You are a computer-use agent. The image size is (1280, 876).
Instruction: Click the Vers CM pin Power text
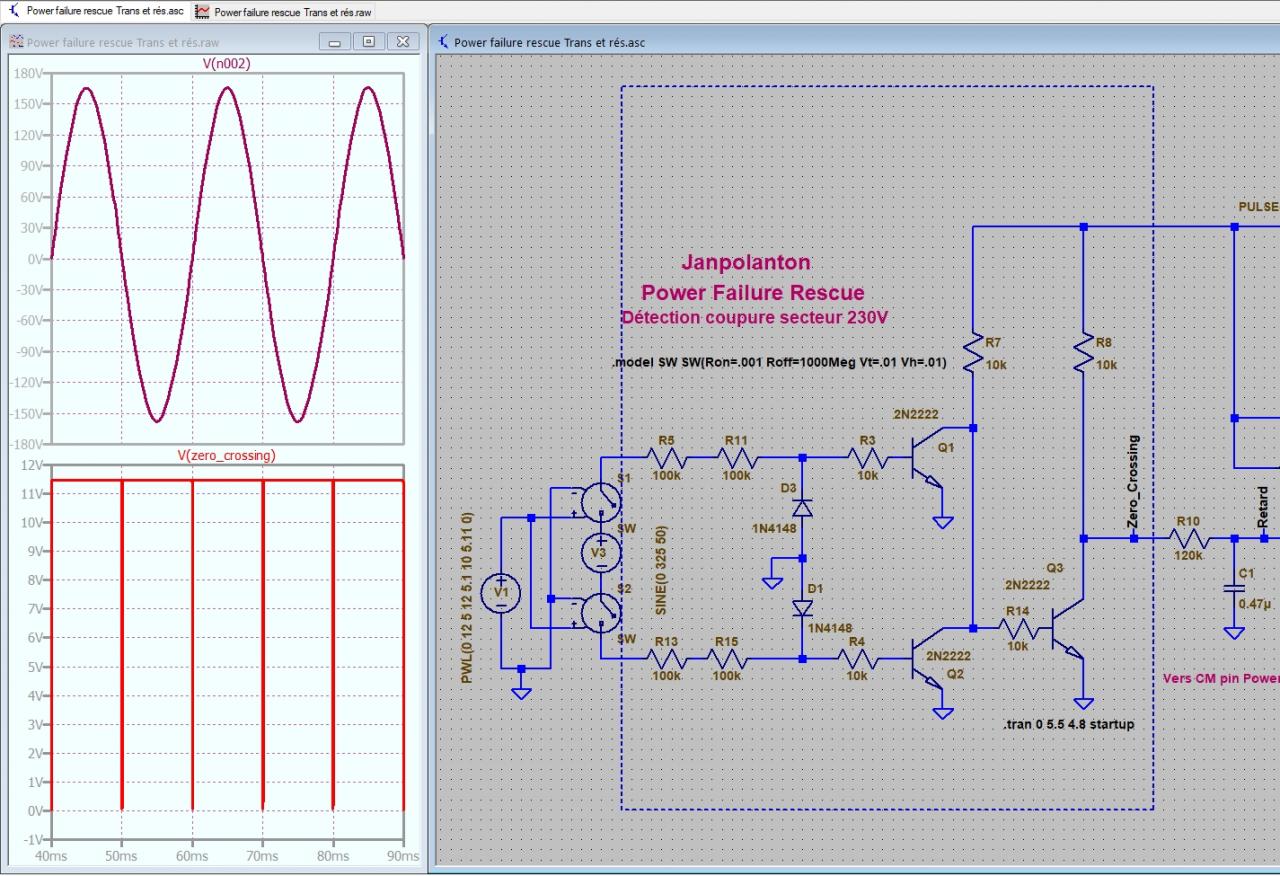[1221, 678]
